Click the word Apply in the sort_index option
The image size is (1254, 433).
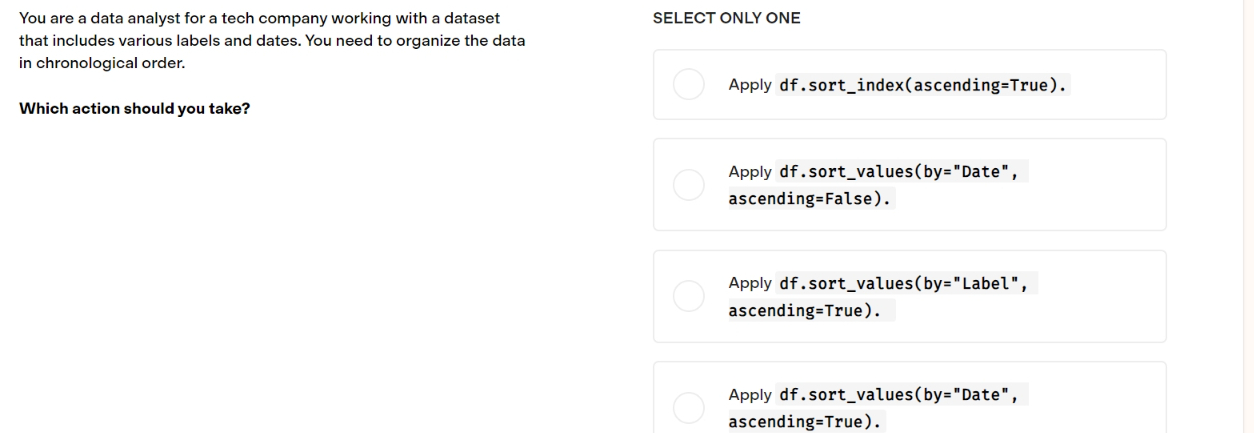750,85
